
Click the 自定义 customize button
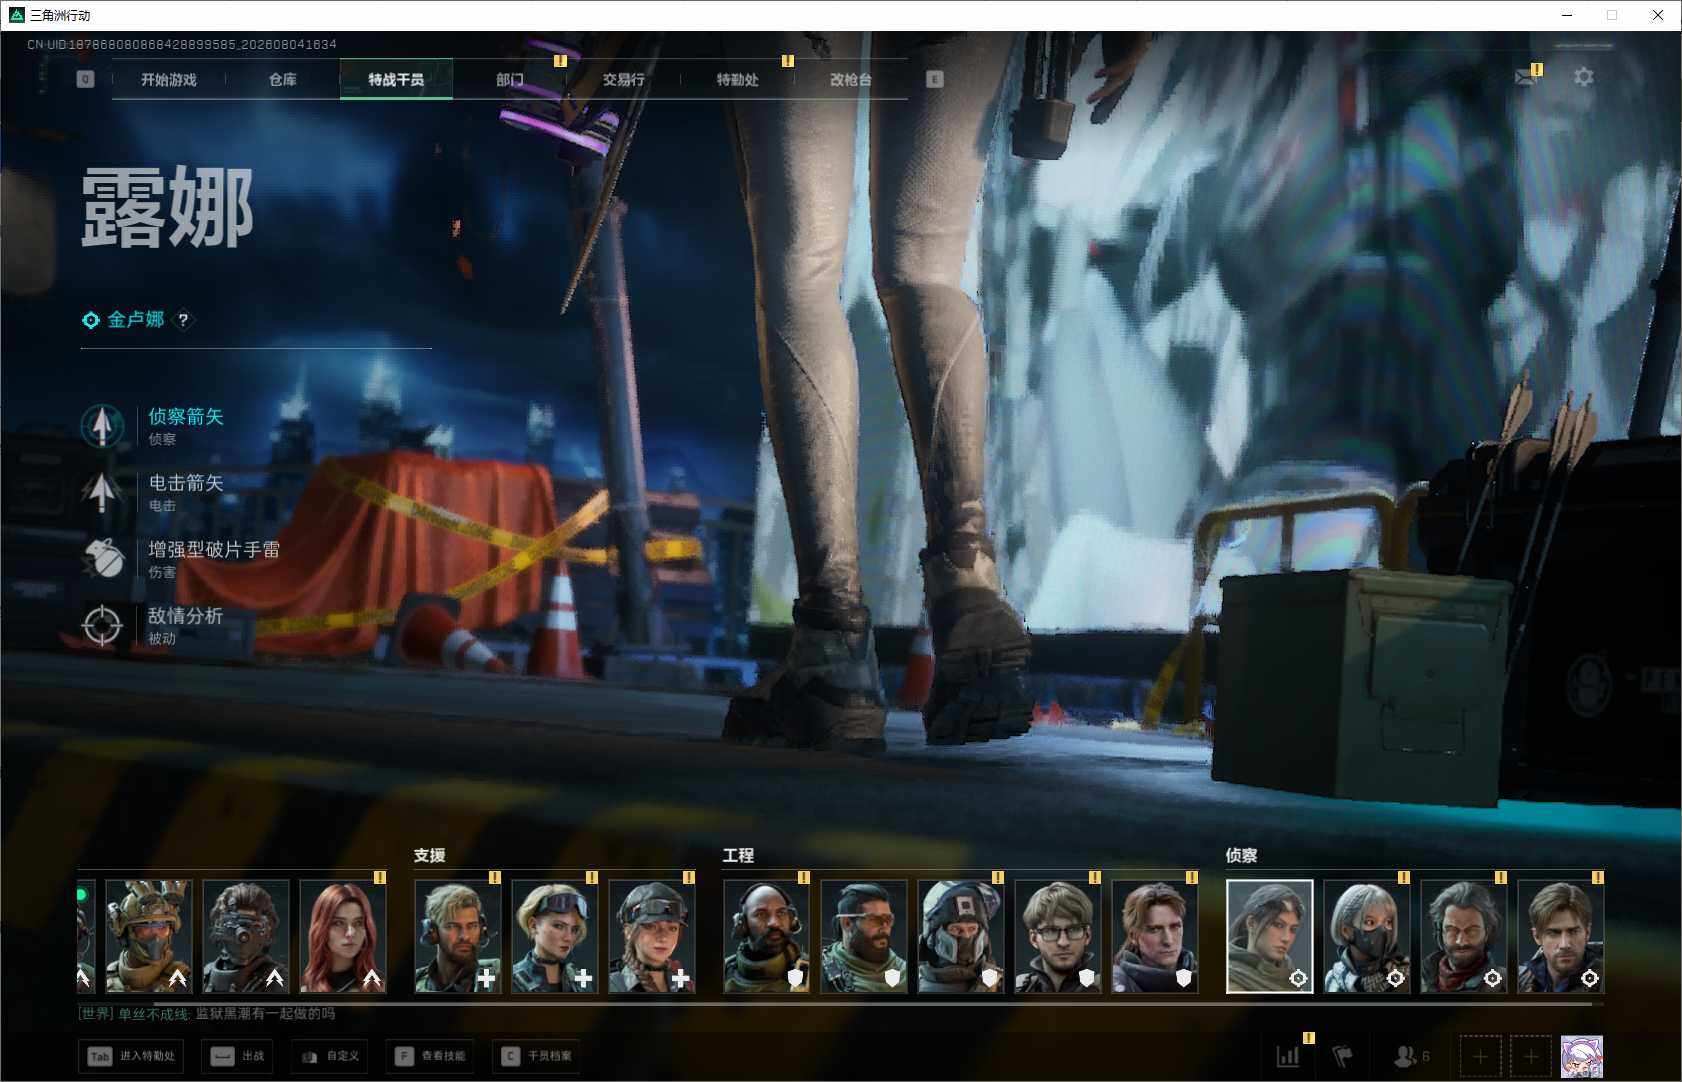pyautogui.click(x=330, y=1056)
